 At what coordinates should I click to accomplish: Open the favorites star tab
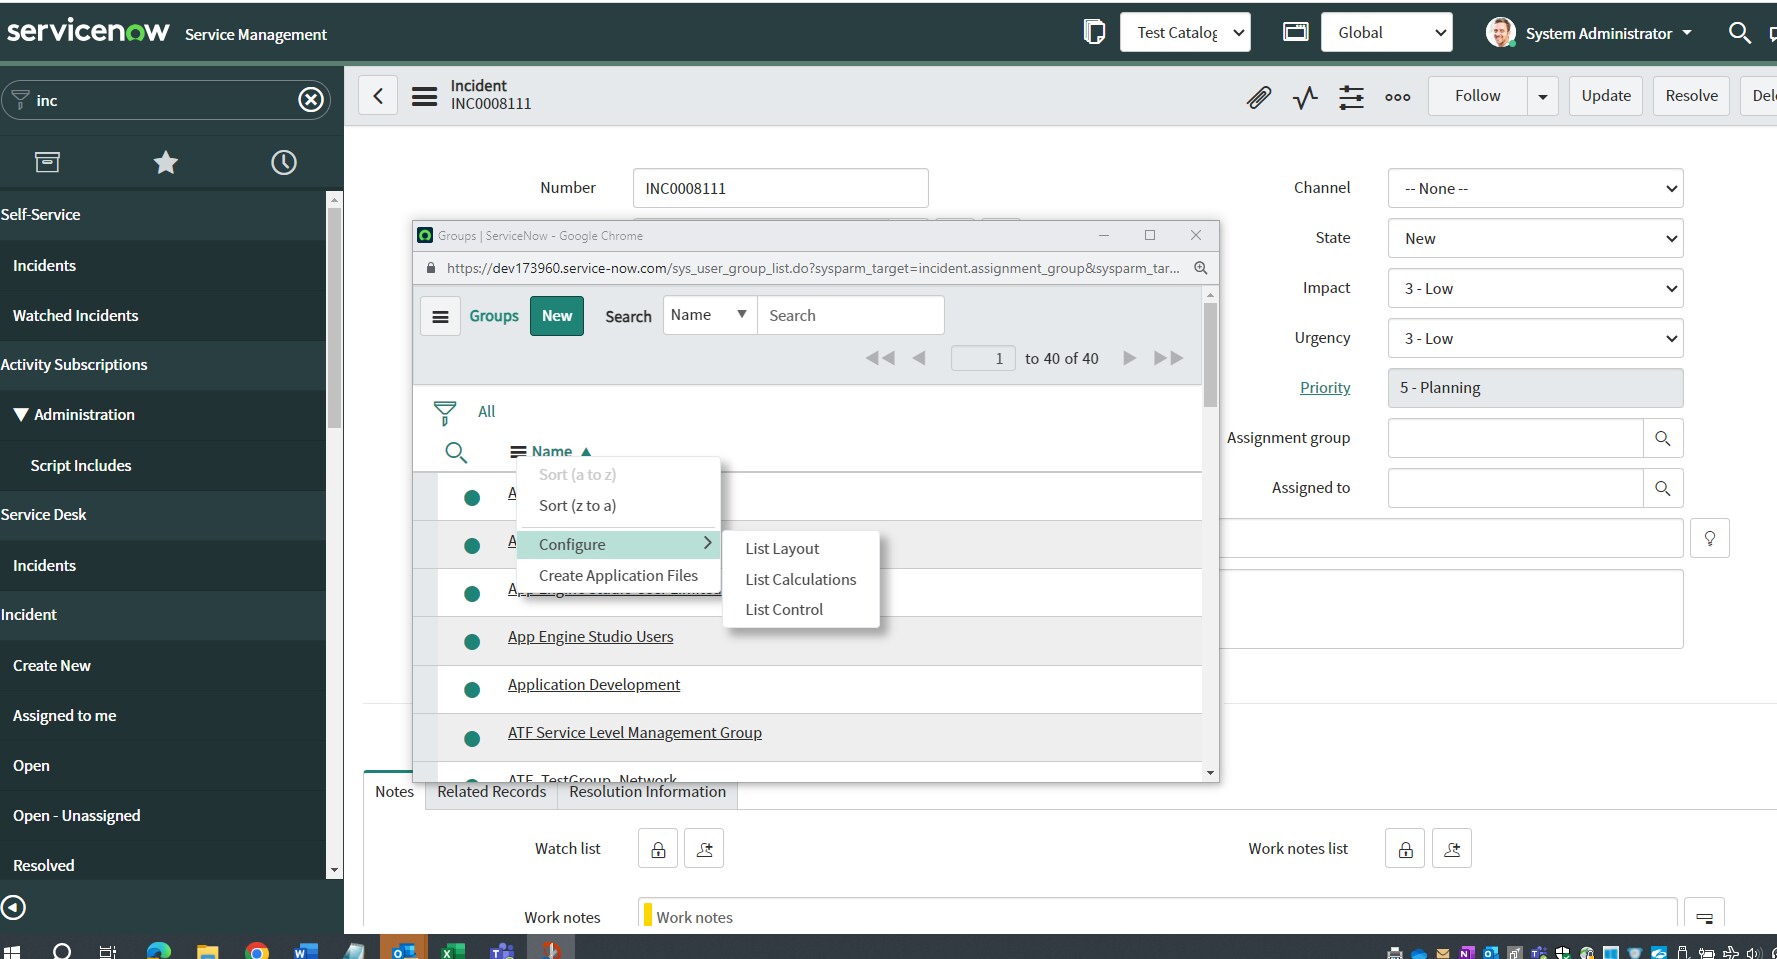pos(165,162)
